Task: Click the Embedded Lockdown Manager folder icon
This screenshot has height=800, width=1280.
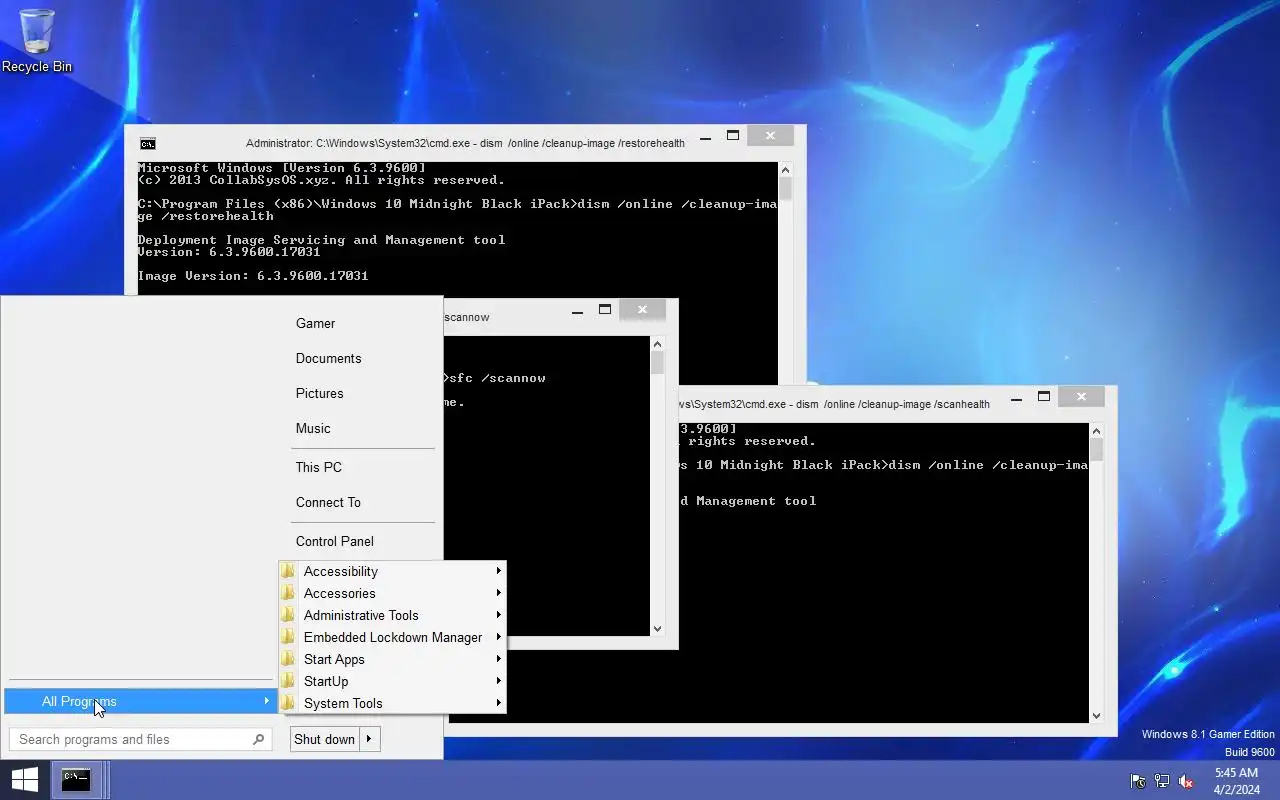Action: (288, 637)
